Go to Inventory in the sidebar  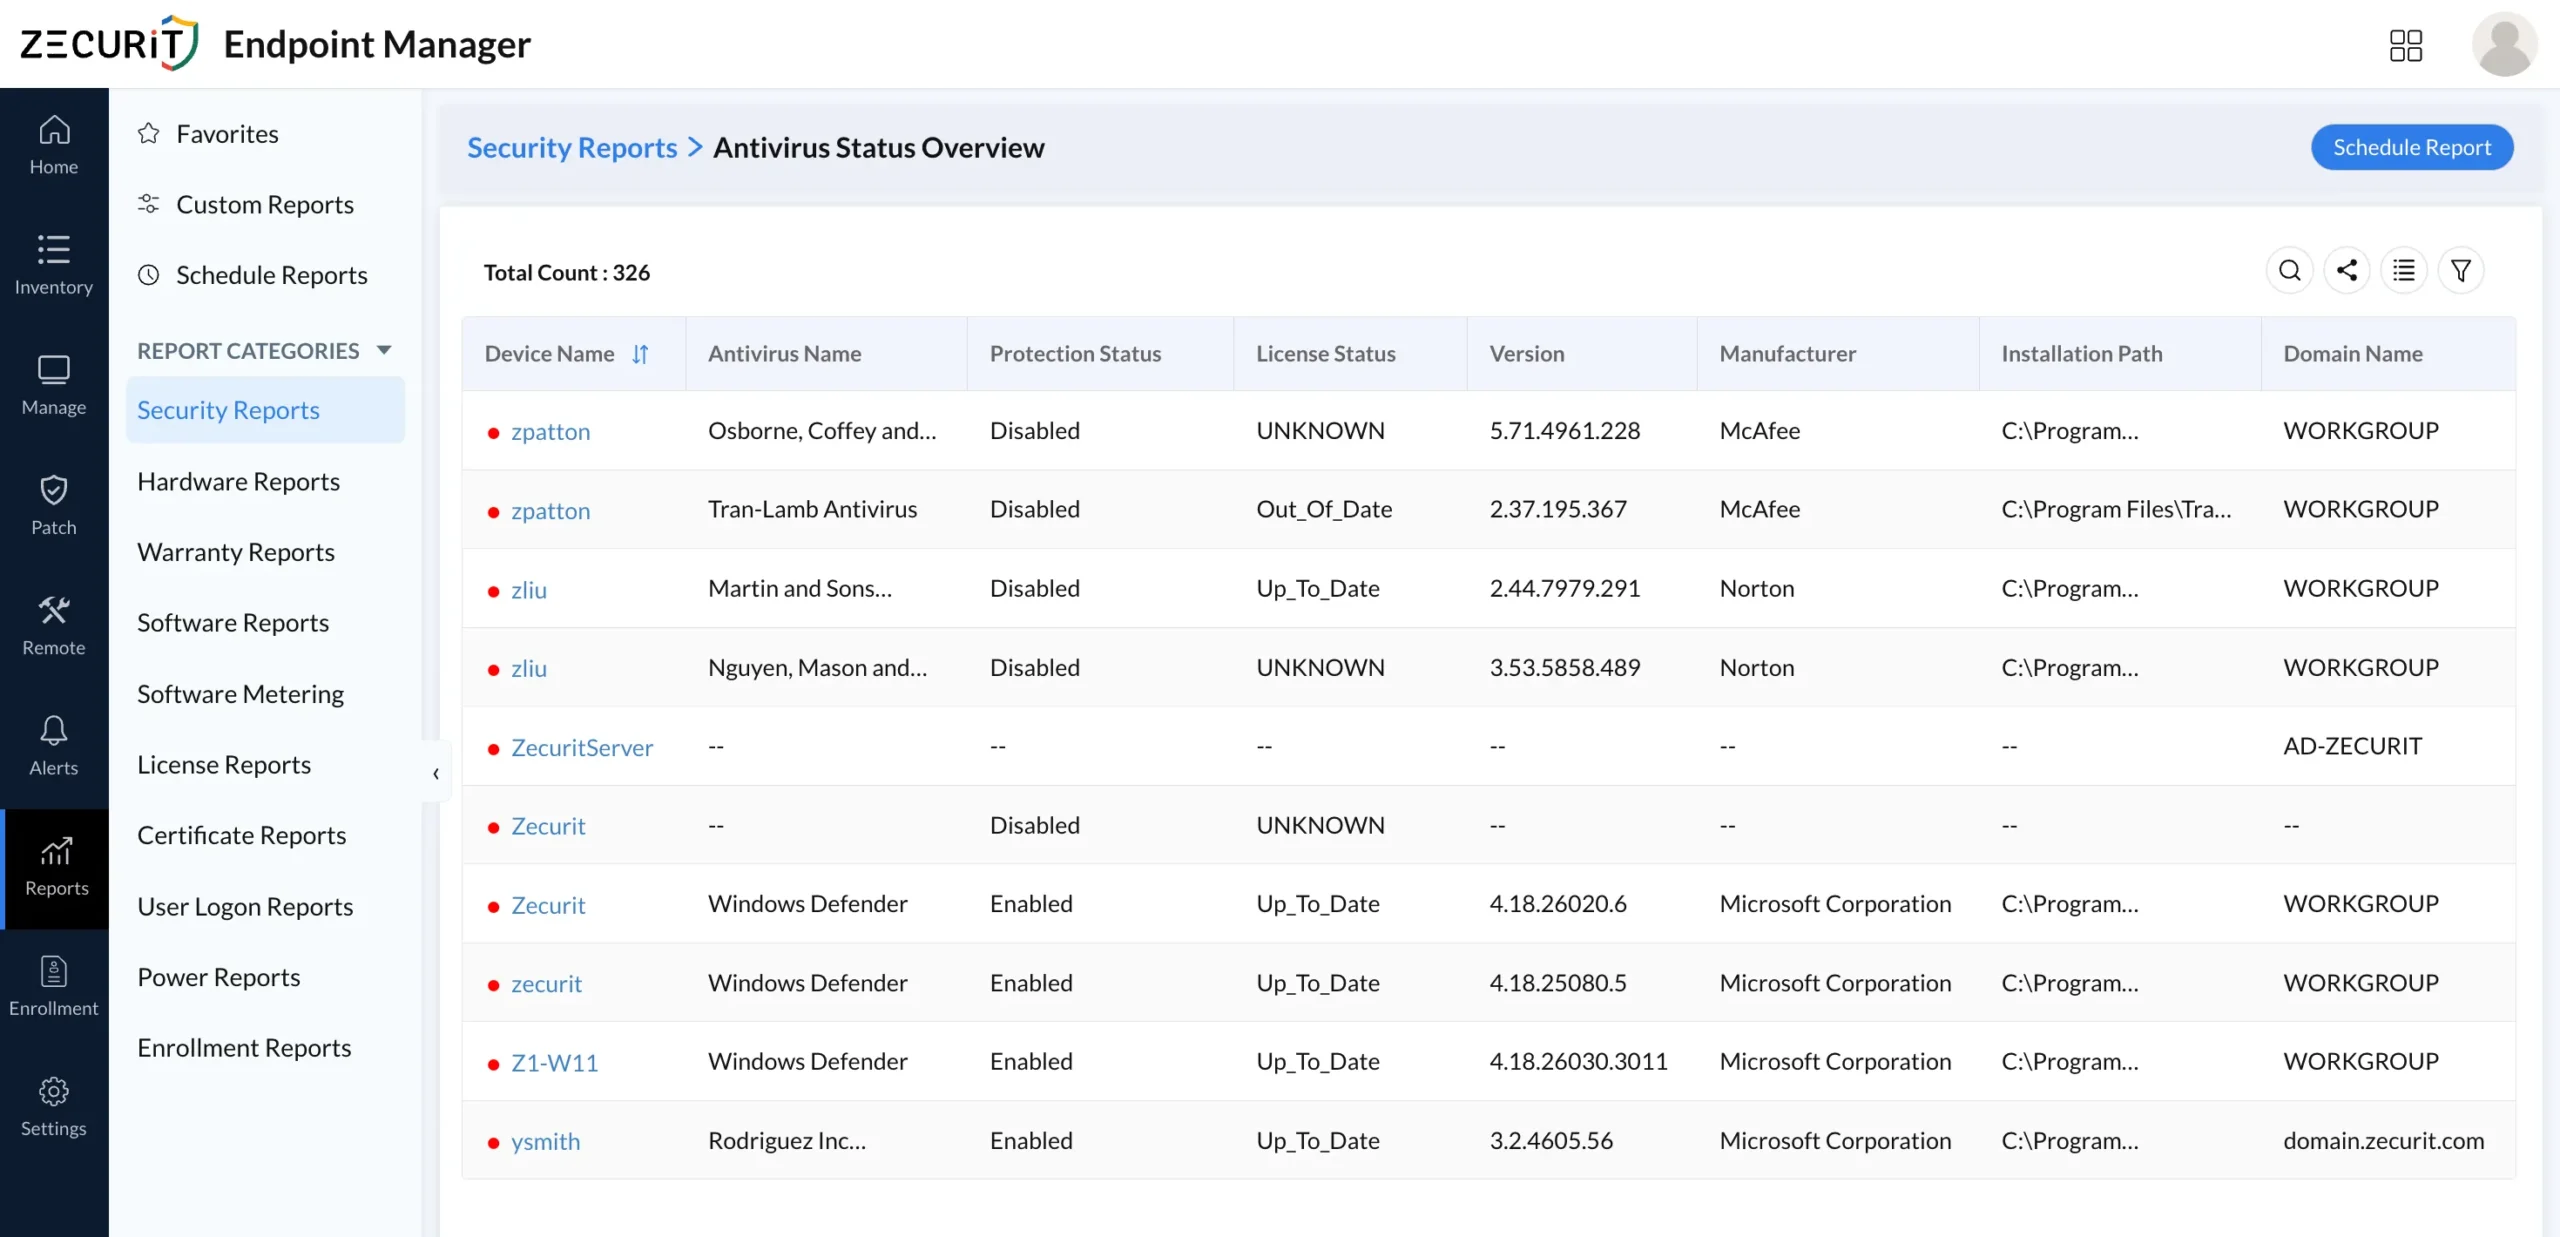click(54, 266)
